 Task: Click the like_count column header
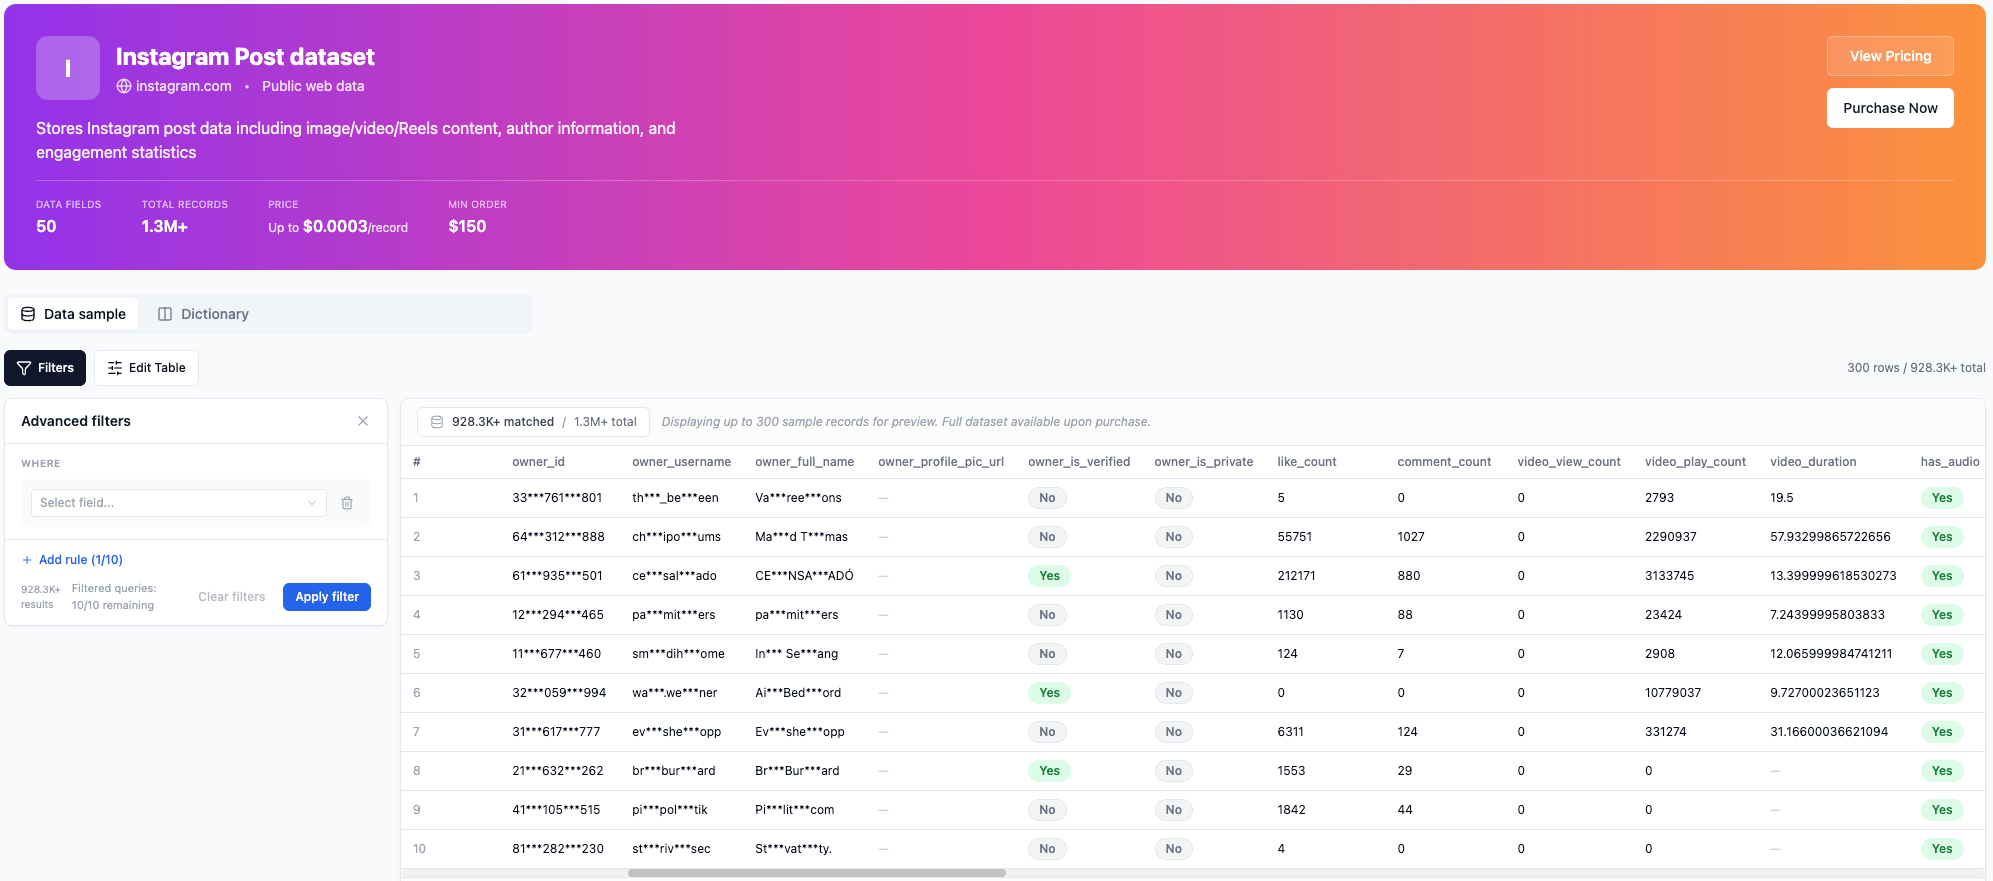coord(1306,462)
